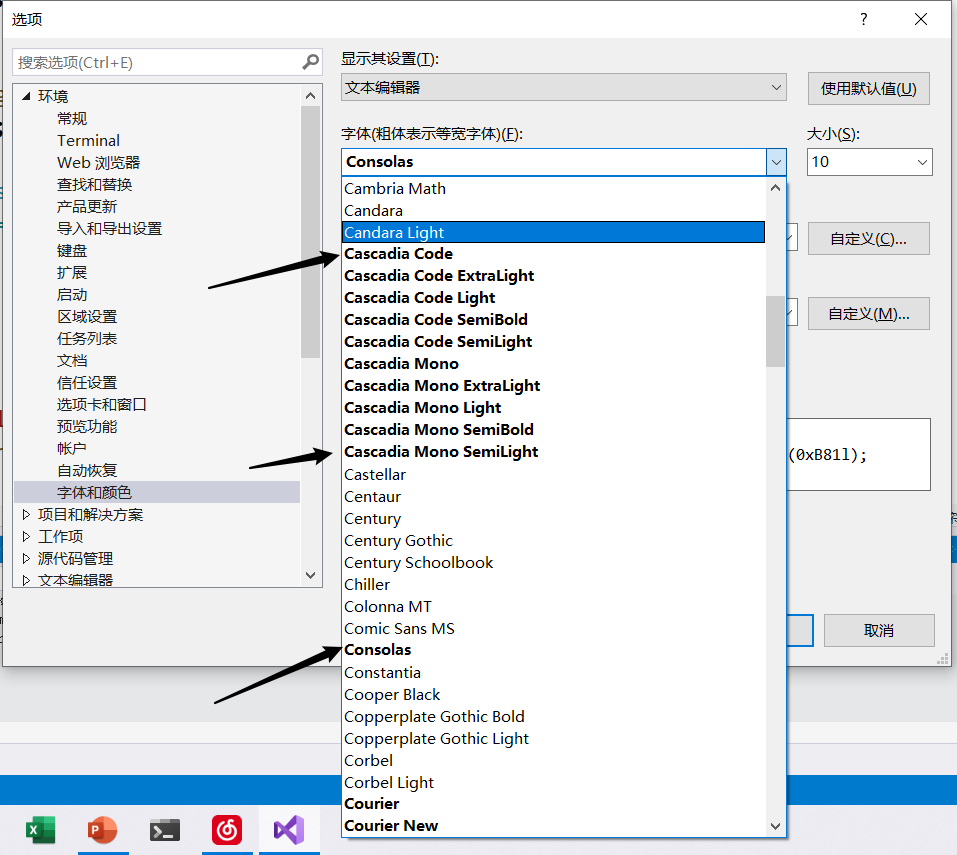Screen dimensions: 957x855
Task: Select 常规 in options tree
Action: [72, 118]
